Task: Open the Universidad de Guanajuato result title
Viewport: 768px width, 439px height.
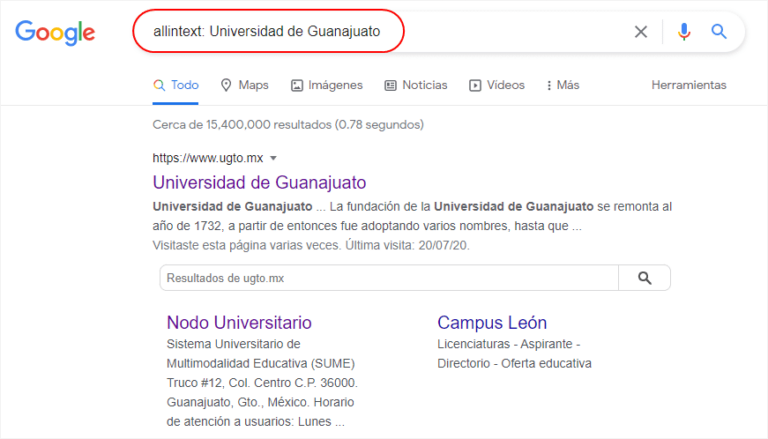Action: (259, 183)
